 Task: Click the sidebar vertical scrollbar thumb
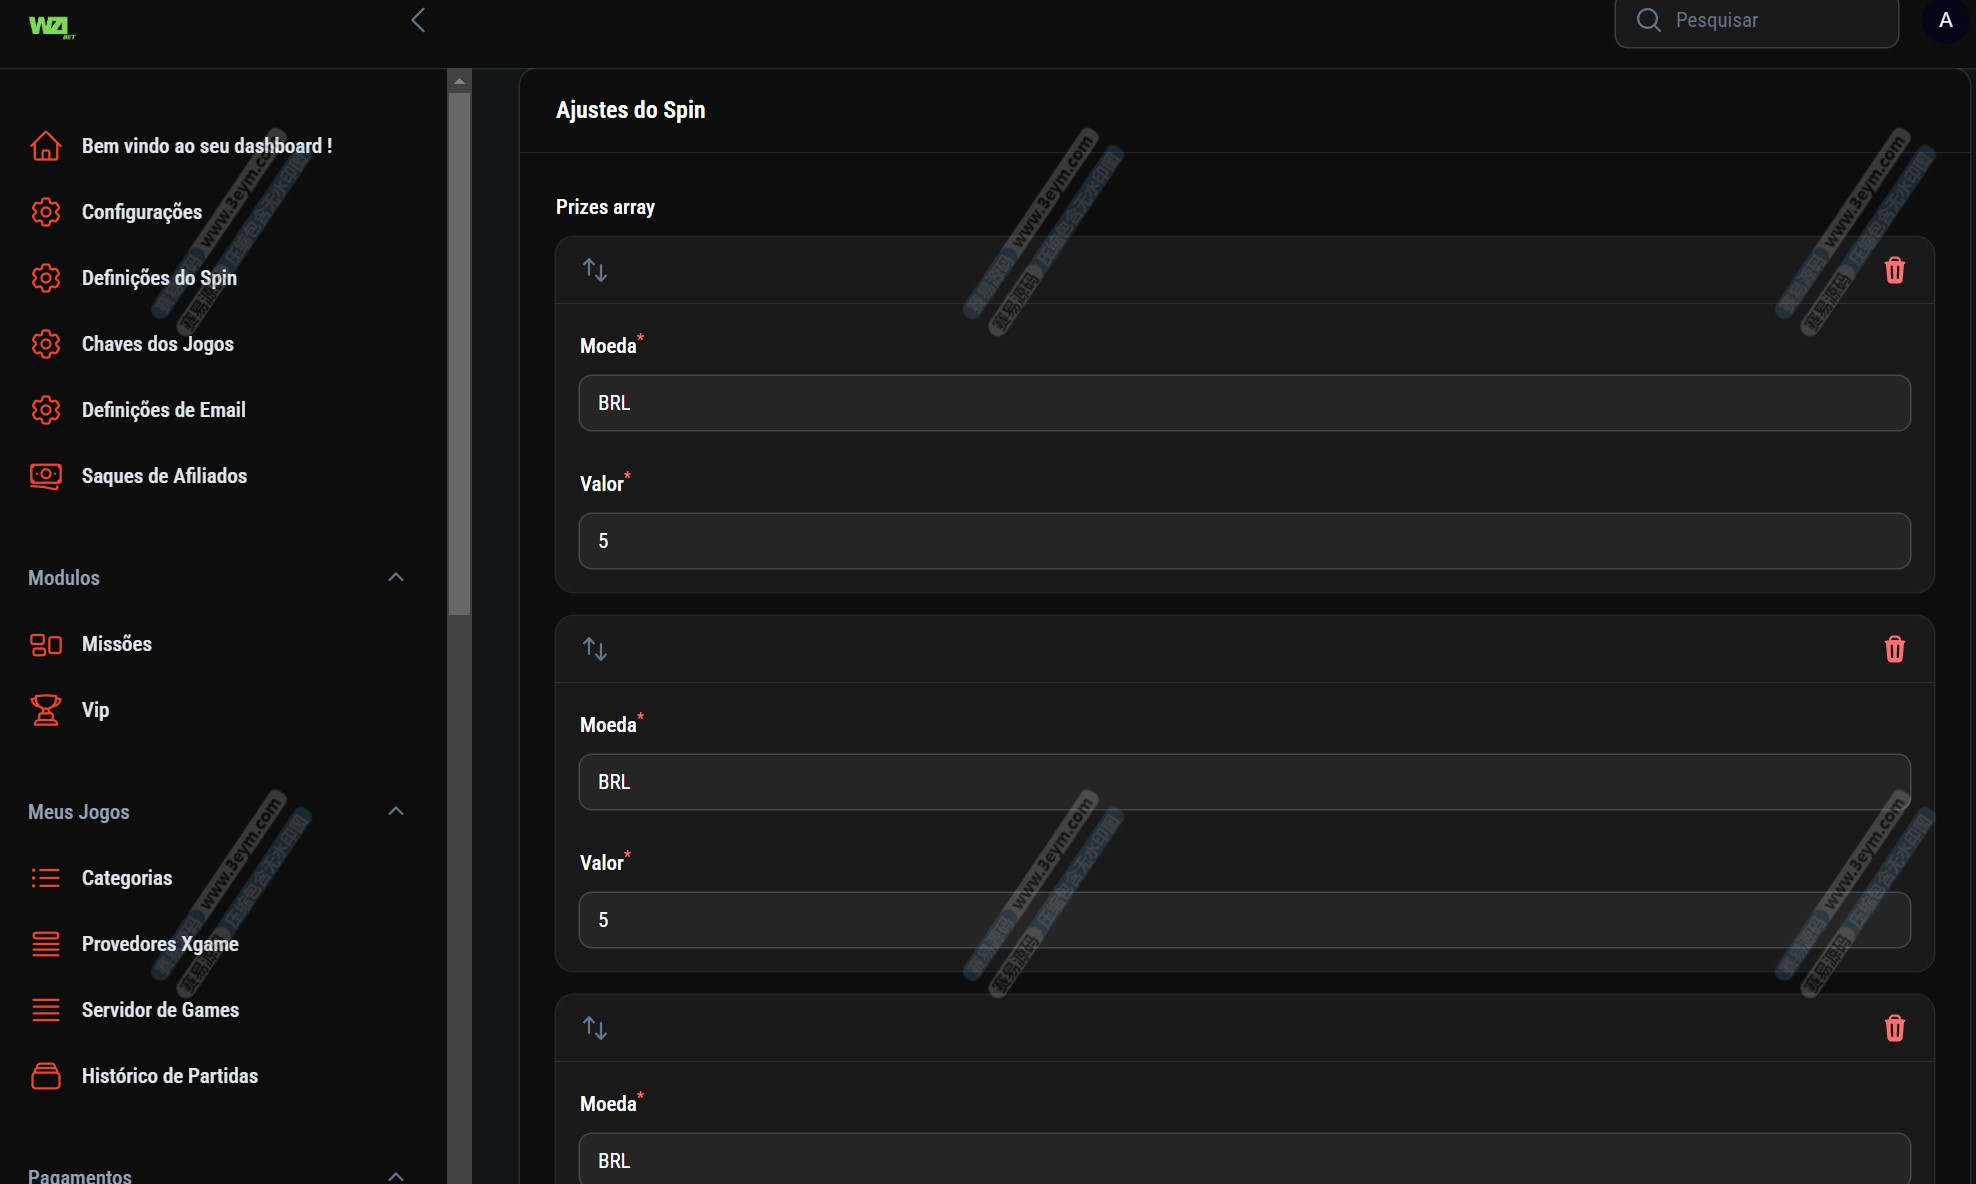pyautogui.click(x=459, y=350)
